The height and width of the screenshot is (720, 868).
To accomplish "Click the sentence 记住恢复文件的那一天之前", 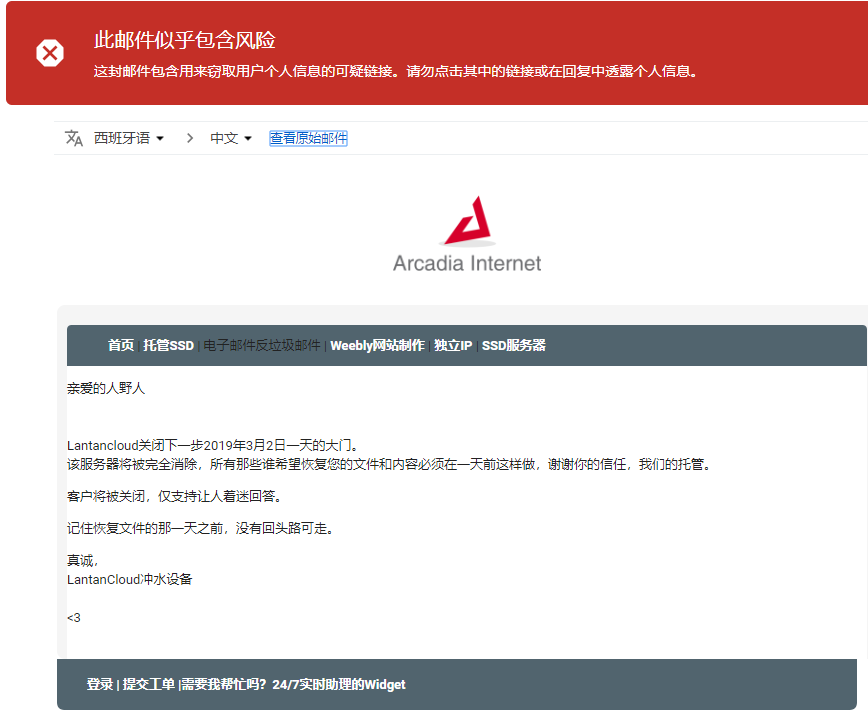I will [202, 528].
